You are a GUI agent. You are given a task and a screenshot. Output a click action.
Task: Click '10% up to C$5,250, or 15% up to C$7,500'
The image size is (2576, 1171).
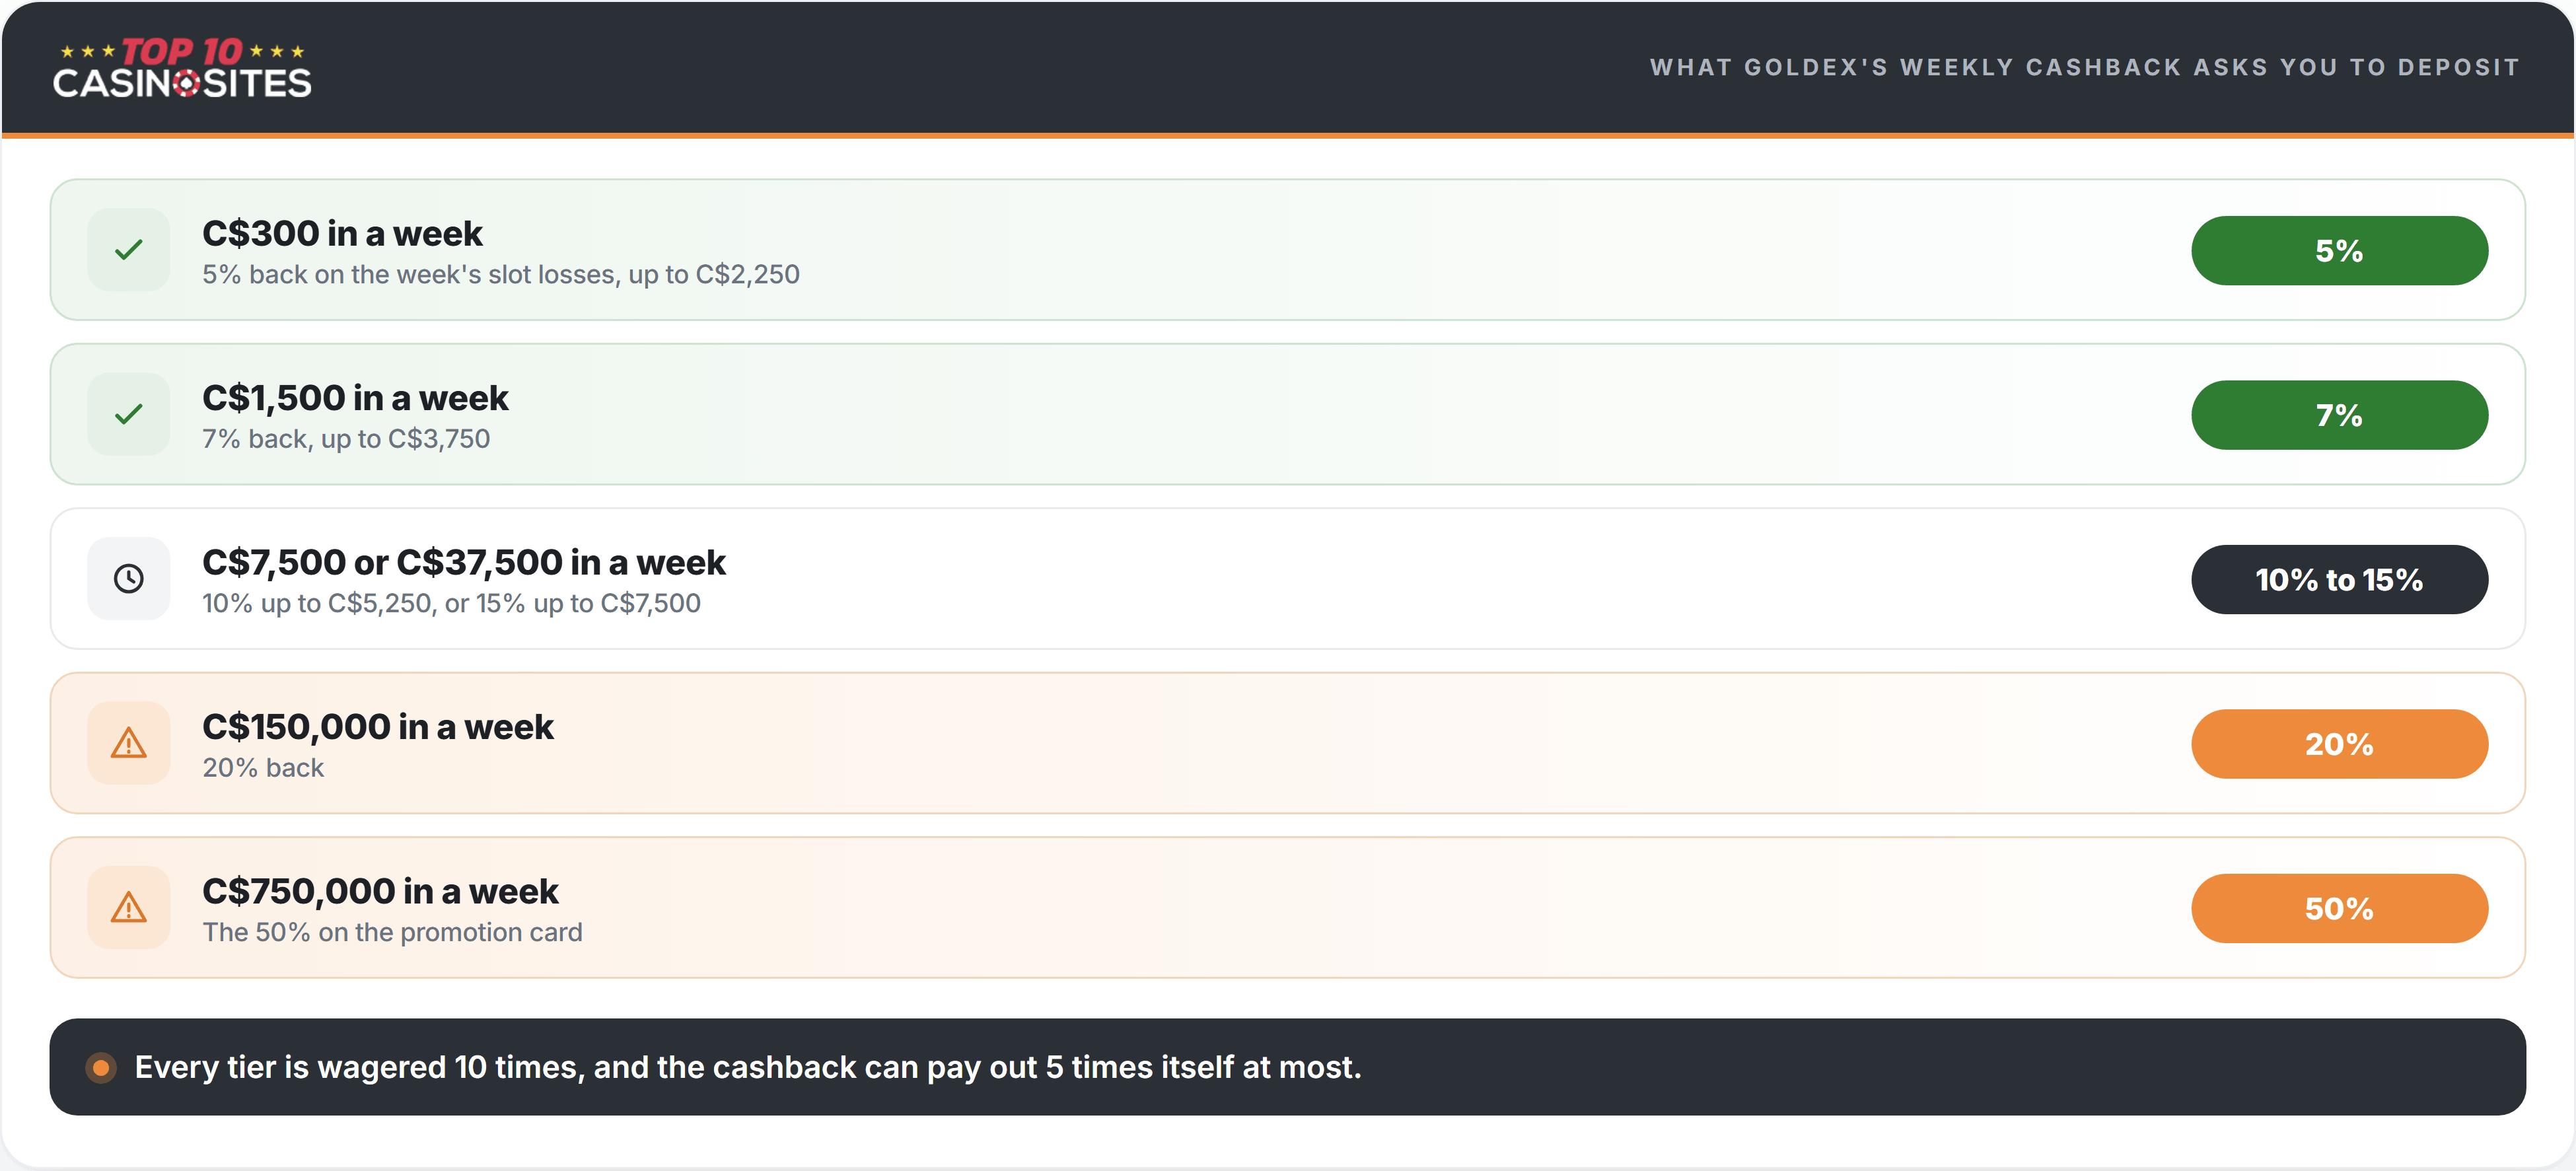tap(451, 604)
